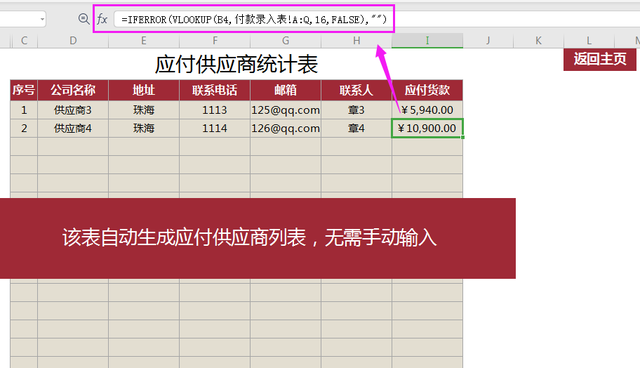Select the cell containing 供应商4

73,129
